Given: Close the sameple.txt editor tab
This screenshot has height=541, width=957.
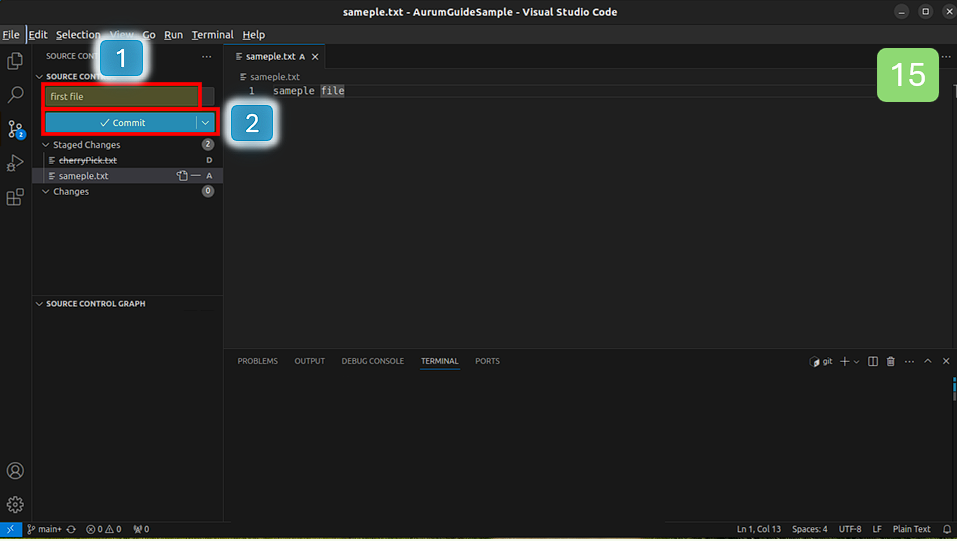Looking at the screenshot, I should click(x=315, y=57).
